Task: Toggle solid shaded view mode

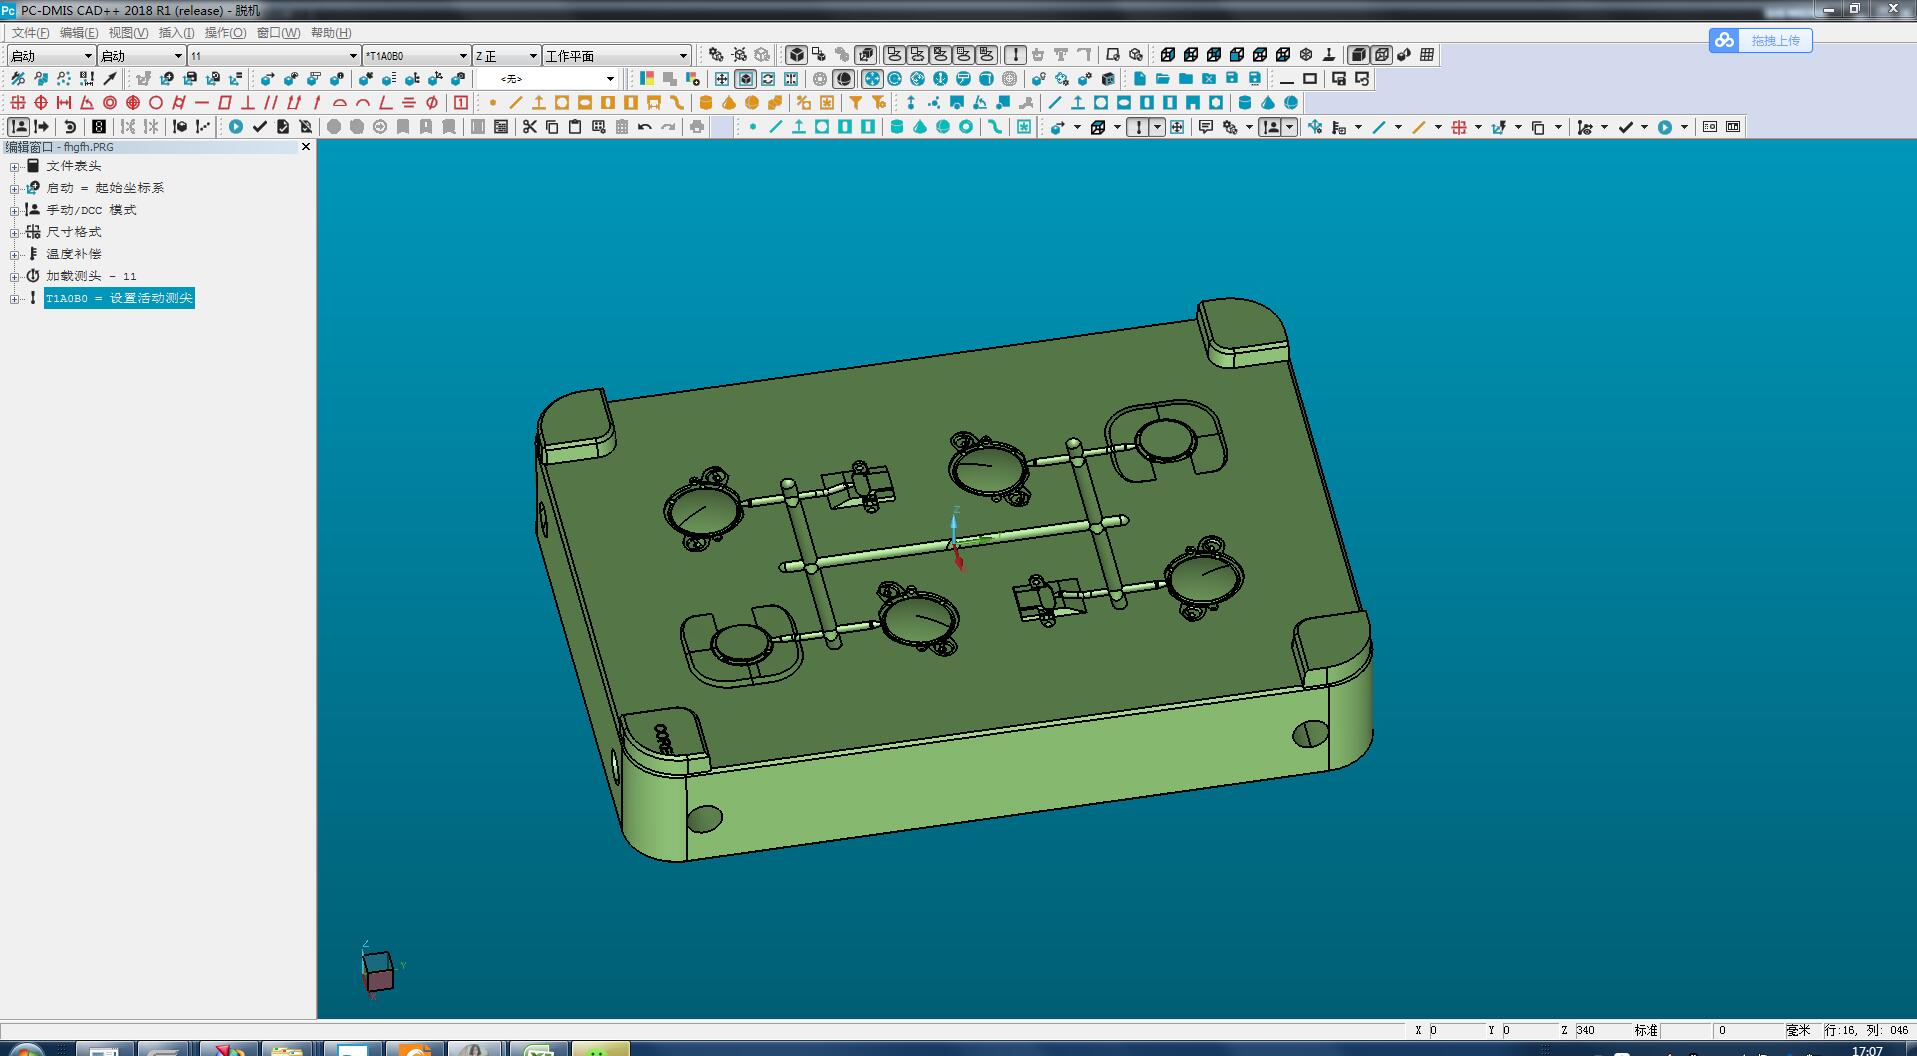Action: pyautogui.click(x=1358, y=55)
